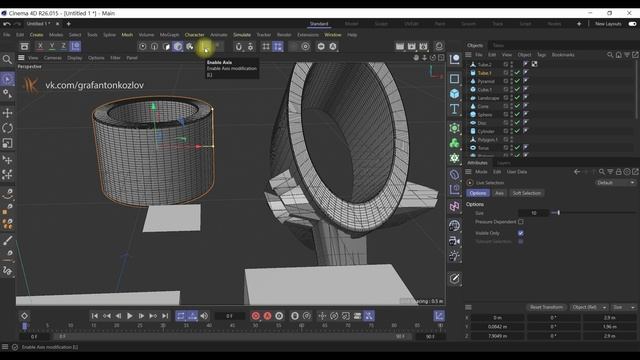640x360 pixels.
Task: Go to start of animation
Action: pyautogui.click(x=95, y=316)
